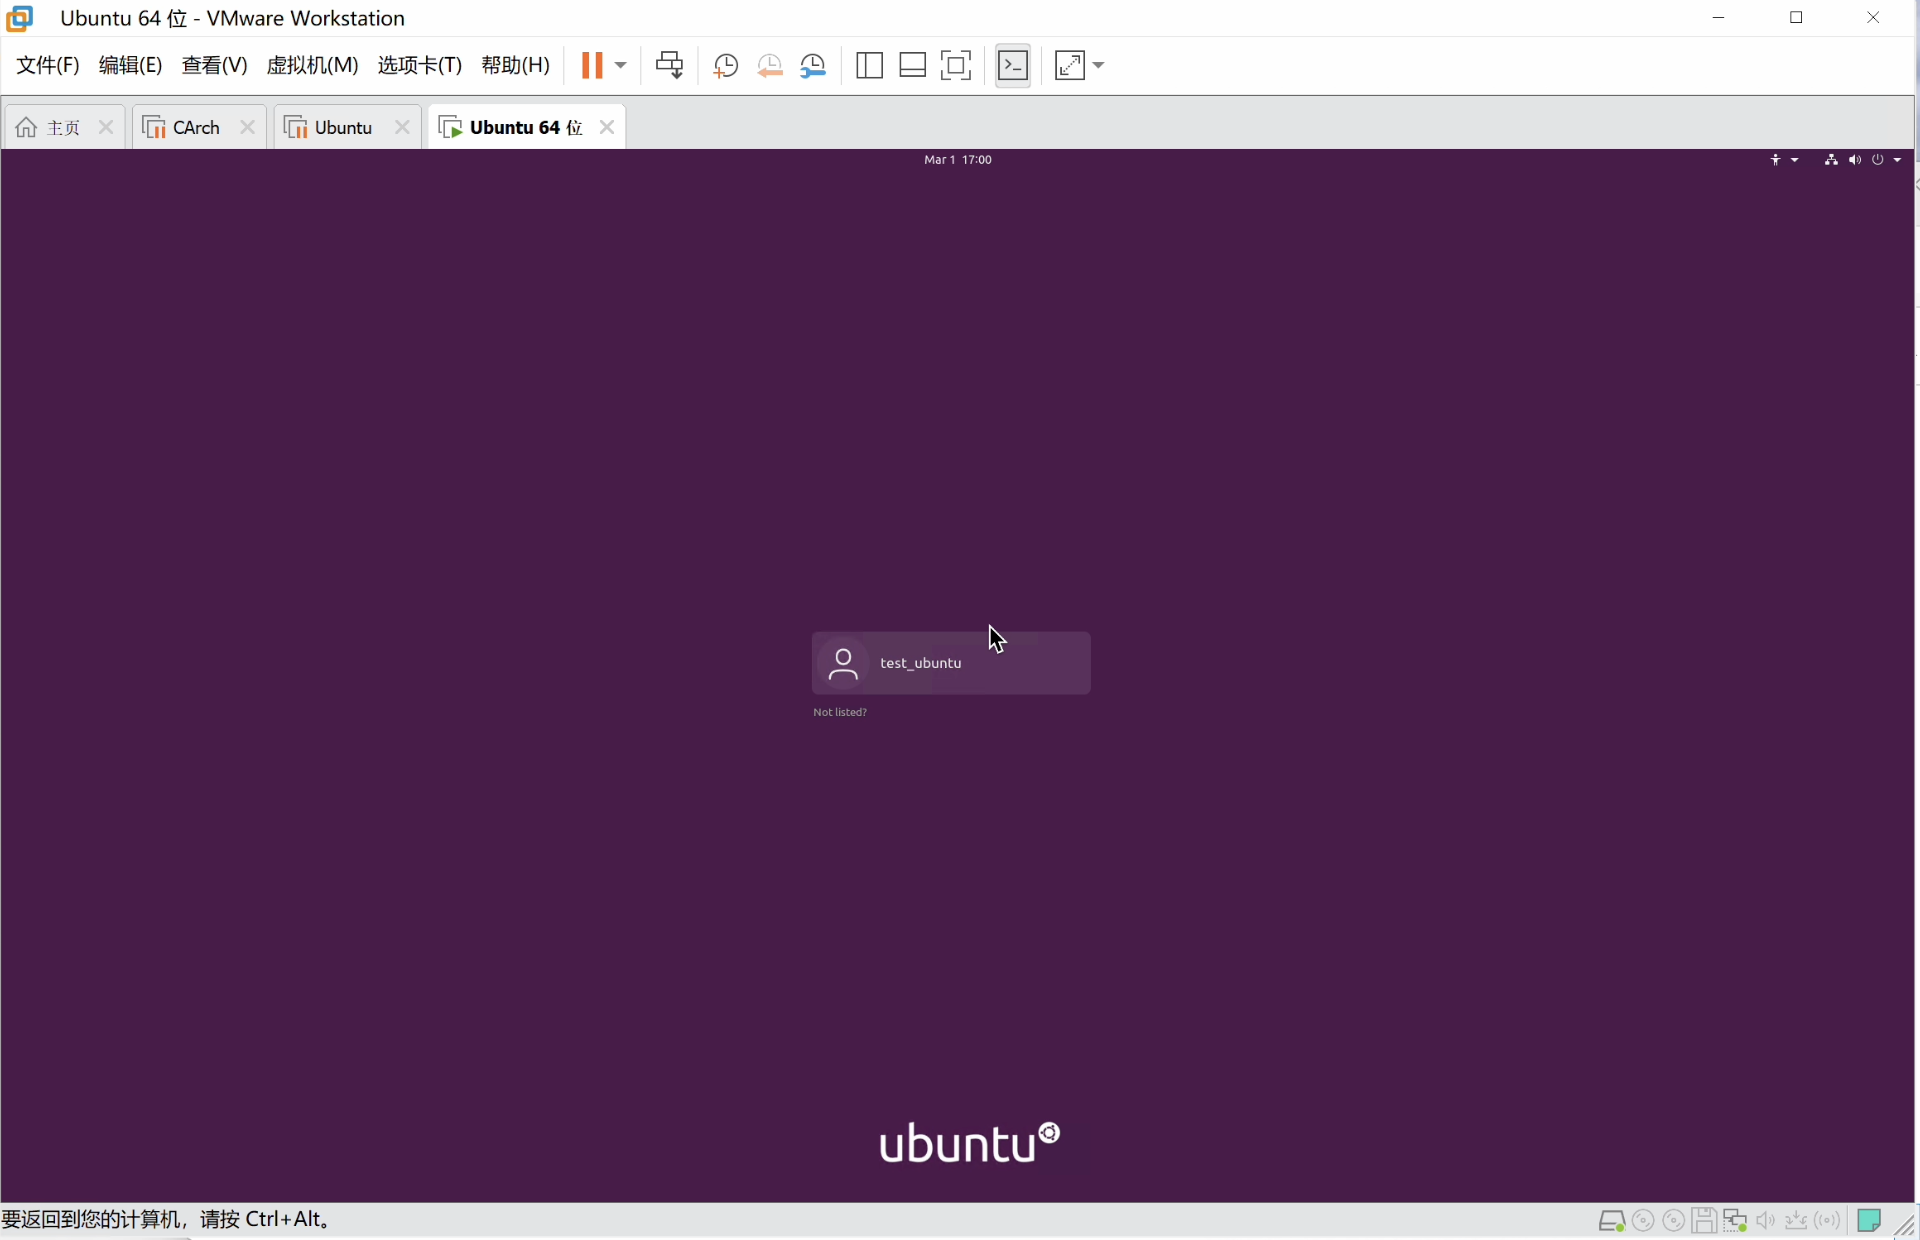Toggle the library sidebar panel
Image resolution: width=1920 pixels, height=1240 pixels.
click(x=869, y=66)
